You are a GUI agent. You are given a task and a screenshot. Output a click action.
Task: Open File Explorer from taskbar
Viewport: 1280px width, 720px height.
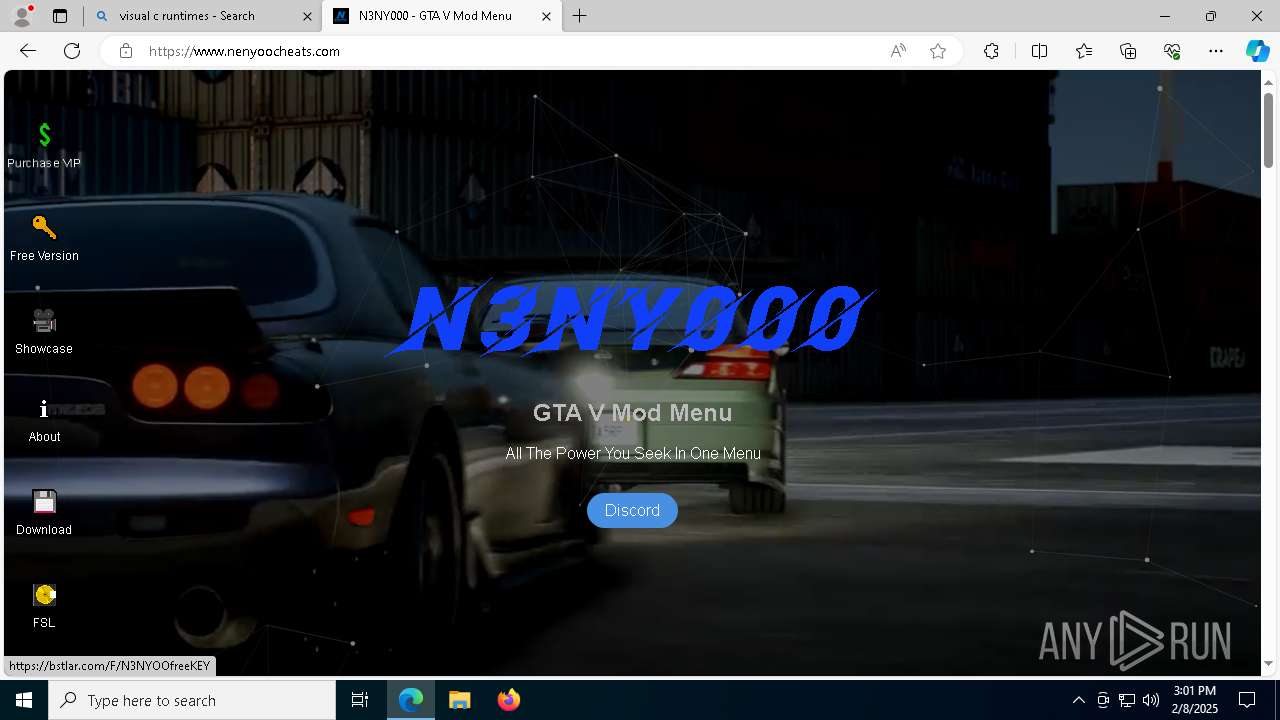[x=459, y=700]
